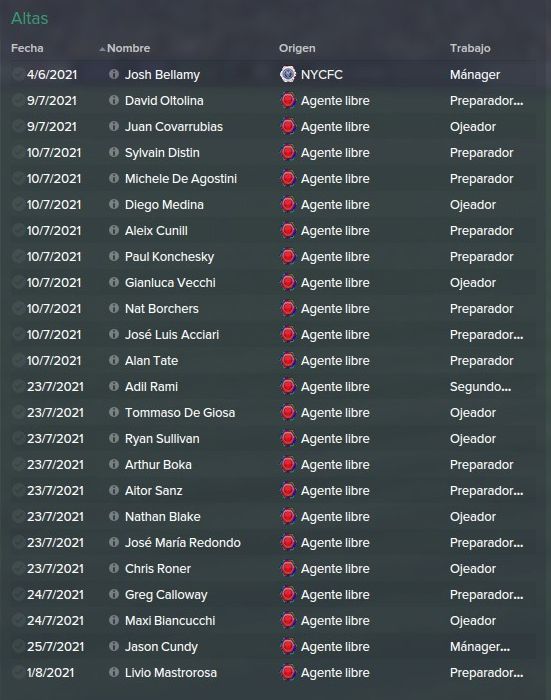The width and height of the screenshot is (551, 700).
Task: Click the info icon beside Josh Bellamy
Action: click(x=114, y=74)
